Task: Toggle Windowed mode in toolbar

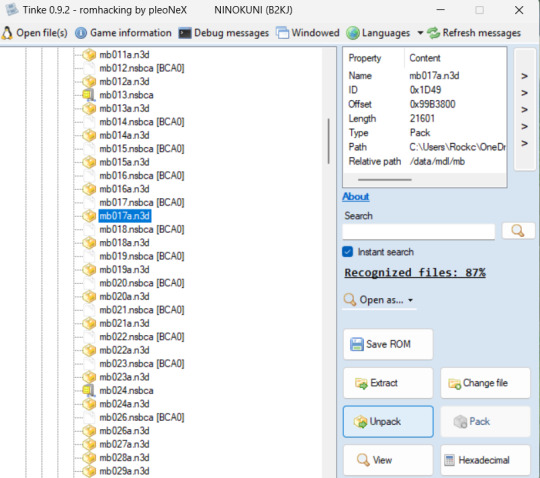Action: pos(308,33)
